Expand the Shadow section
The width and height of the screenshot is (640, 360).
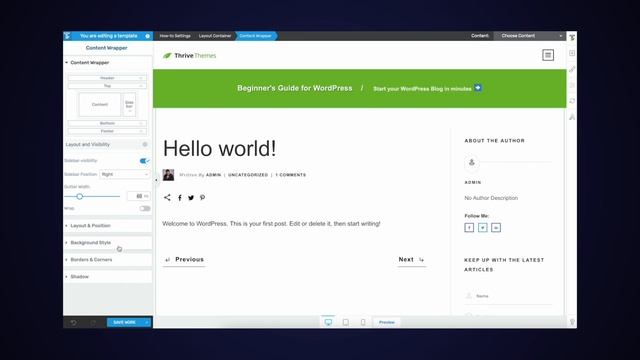point(108,277)
